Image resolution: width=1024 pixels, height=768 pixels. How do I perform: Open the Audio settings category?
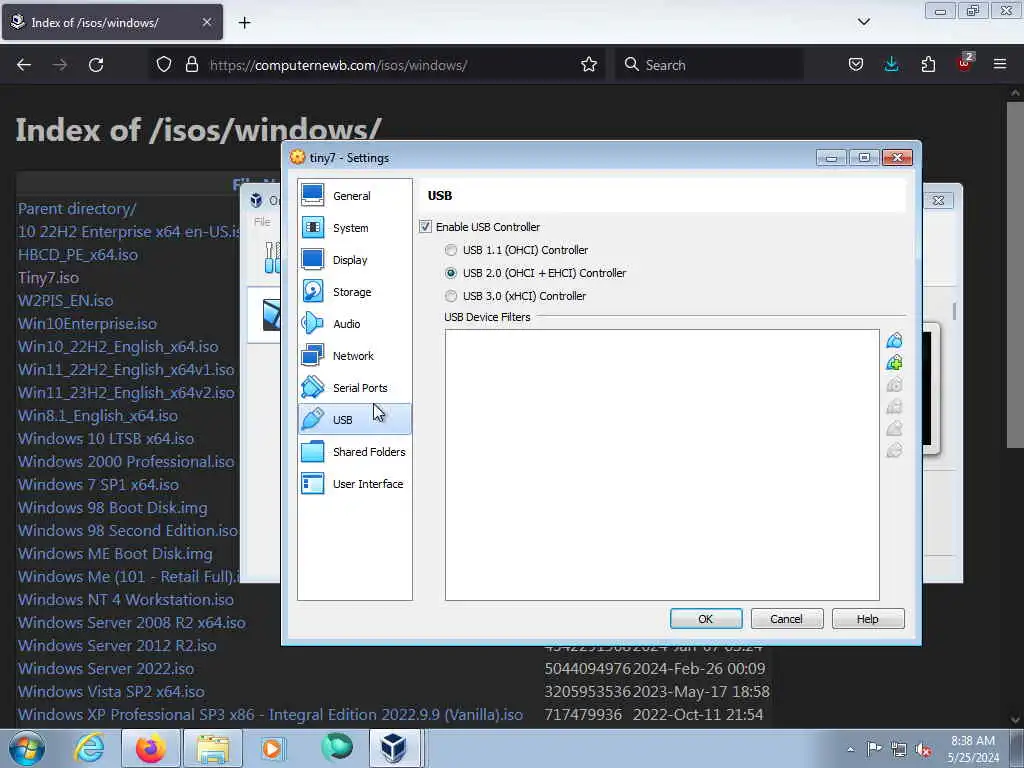(355, 324)
